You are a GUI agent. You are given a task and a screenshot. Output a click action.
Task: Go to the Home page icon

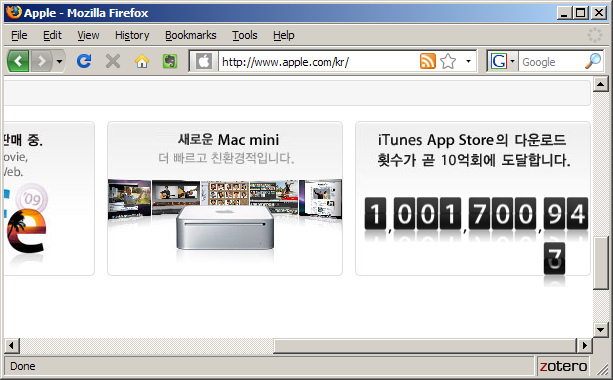(142, 61)
